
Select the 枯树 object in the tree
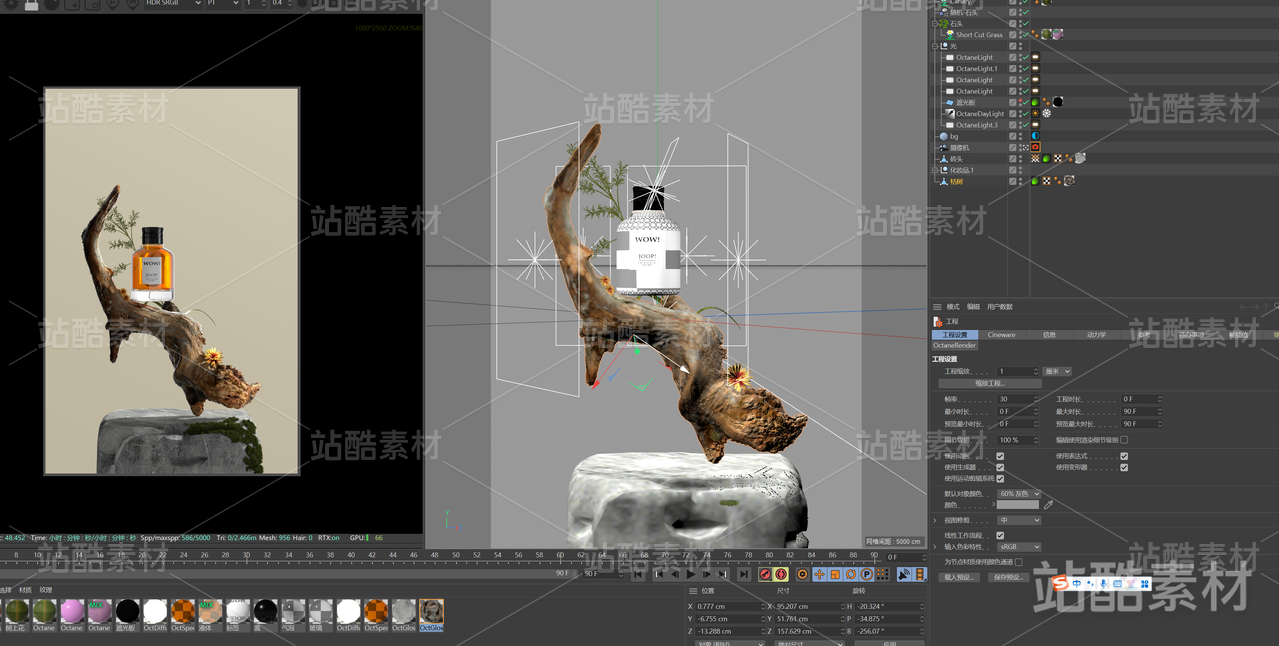point(957,181)
